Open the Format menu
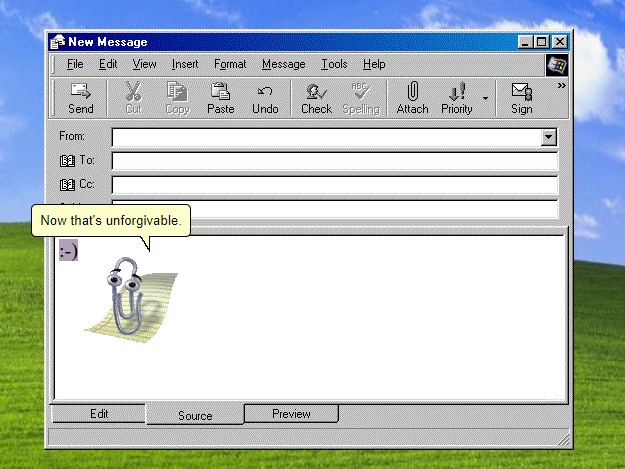The height and width of the screenshot is (469, 625). click(230, 64)
